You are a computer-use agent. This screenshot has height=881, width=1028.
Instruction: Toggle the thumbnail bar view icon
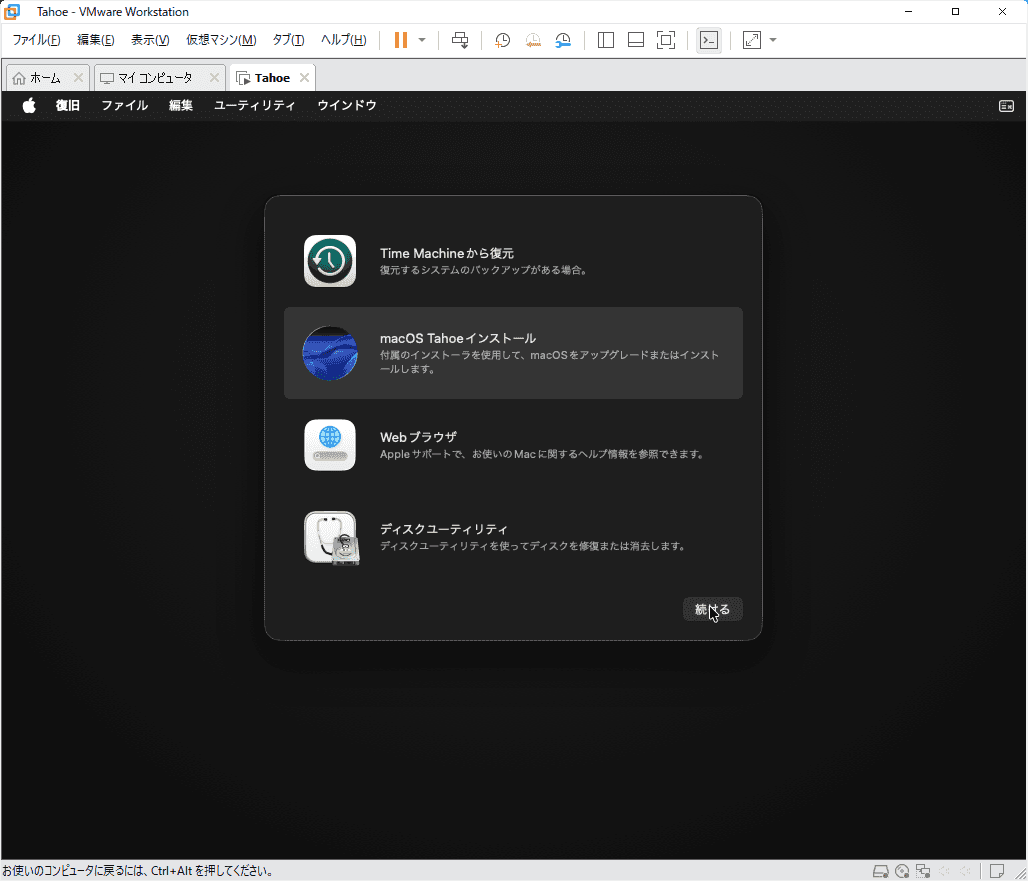pyautogui.click(x=636, y=40)
